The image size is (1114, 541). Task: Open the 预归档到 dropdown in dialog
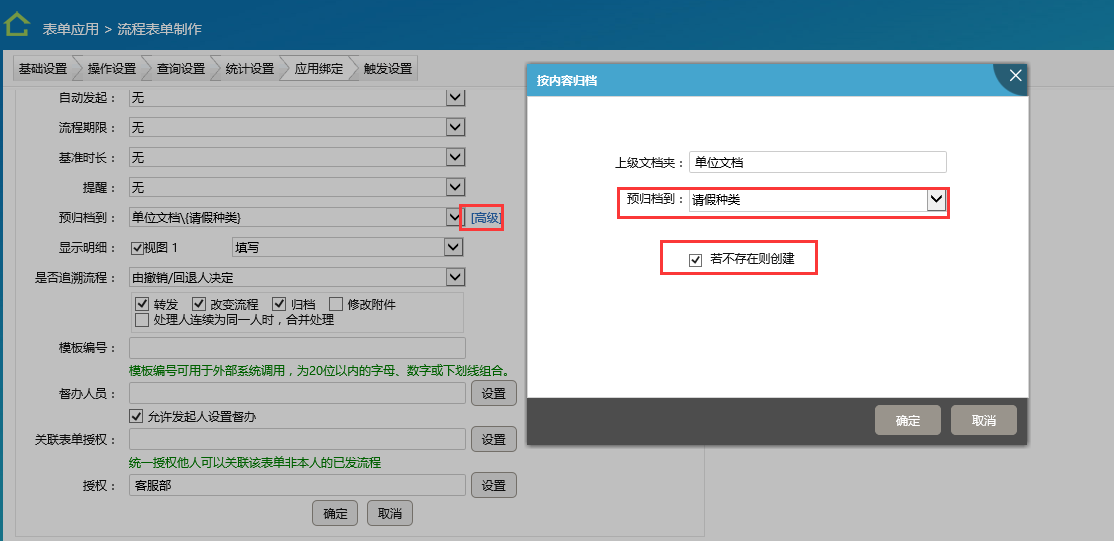pyautogui.click(x=936, y=200)
